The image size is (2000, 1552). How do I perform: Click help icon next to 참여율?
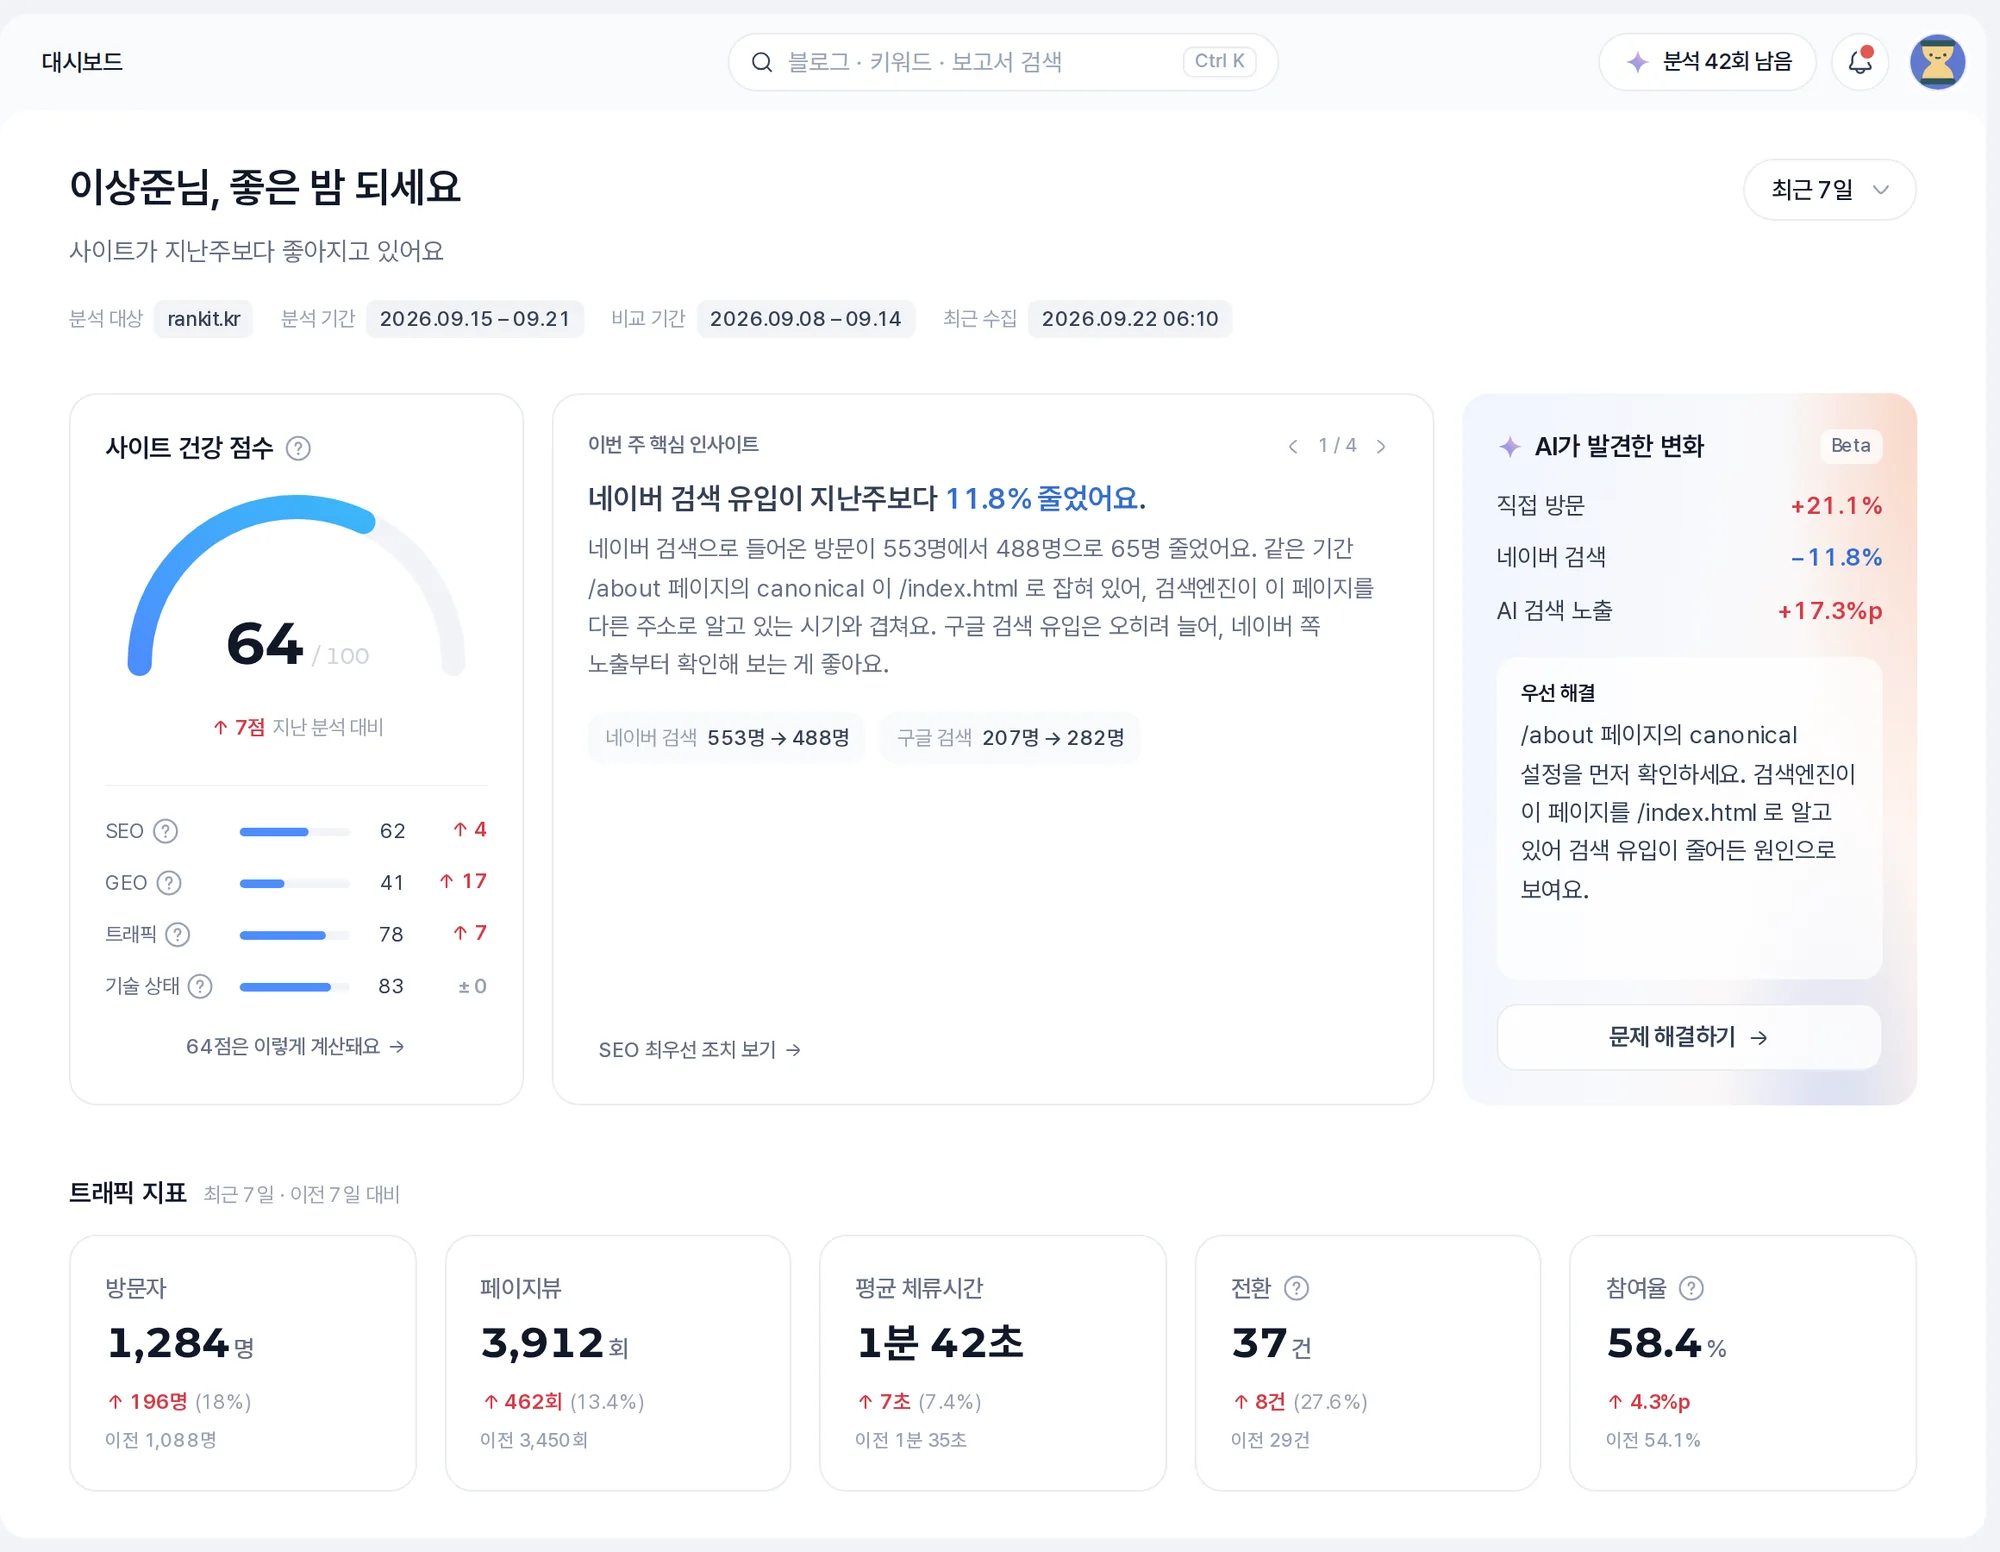(1691, 1288)
